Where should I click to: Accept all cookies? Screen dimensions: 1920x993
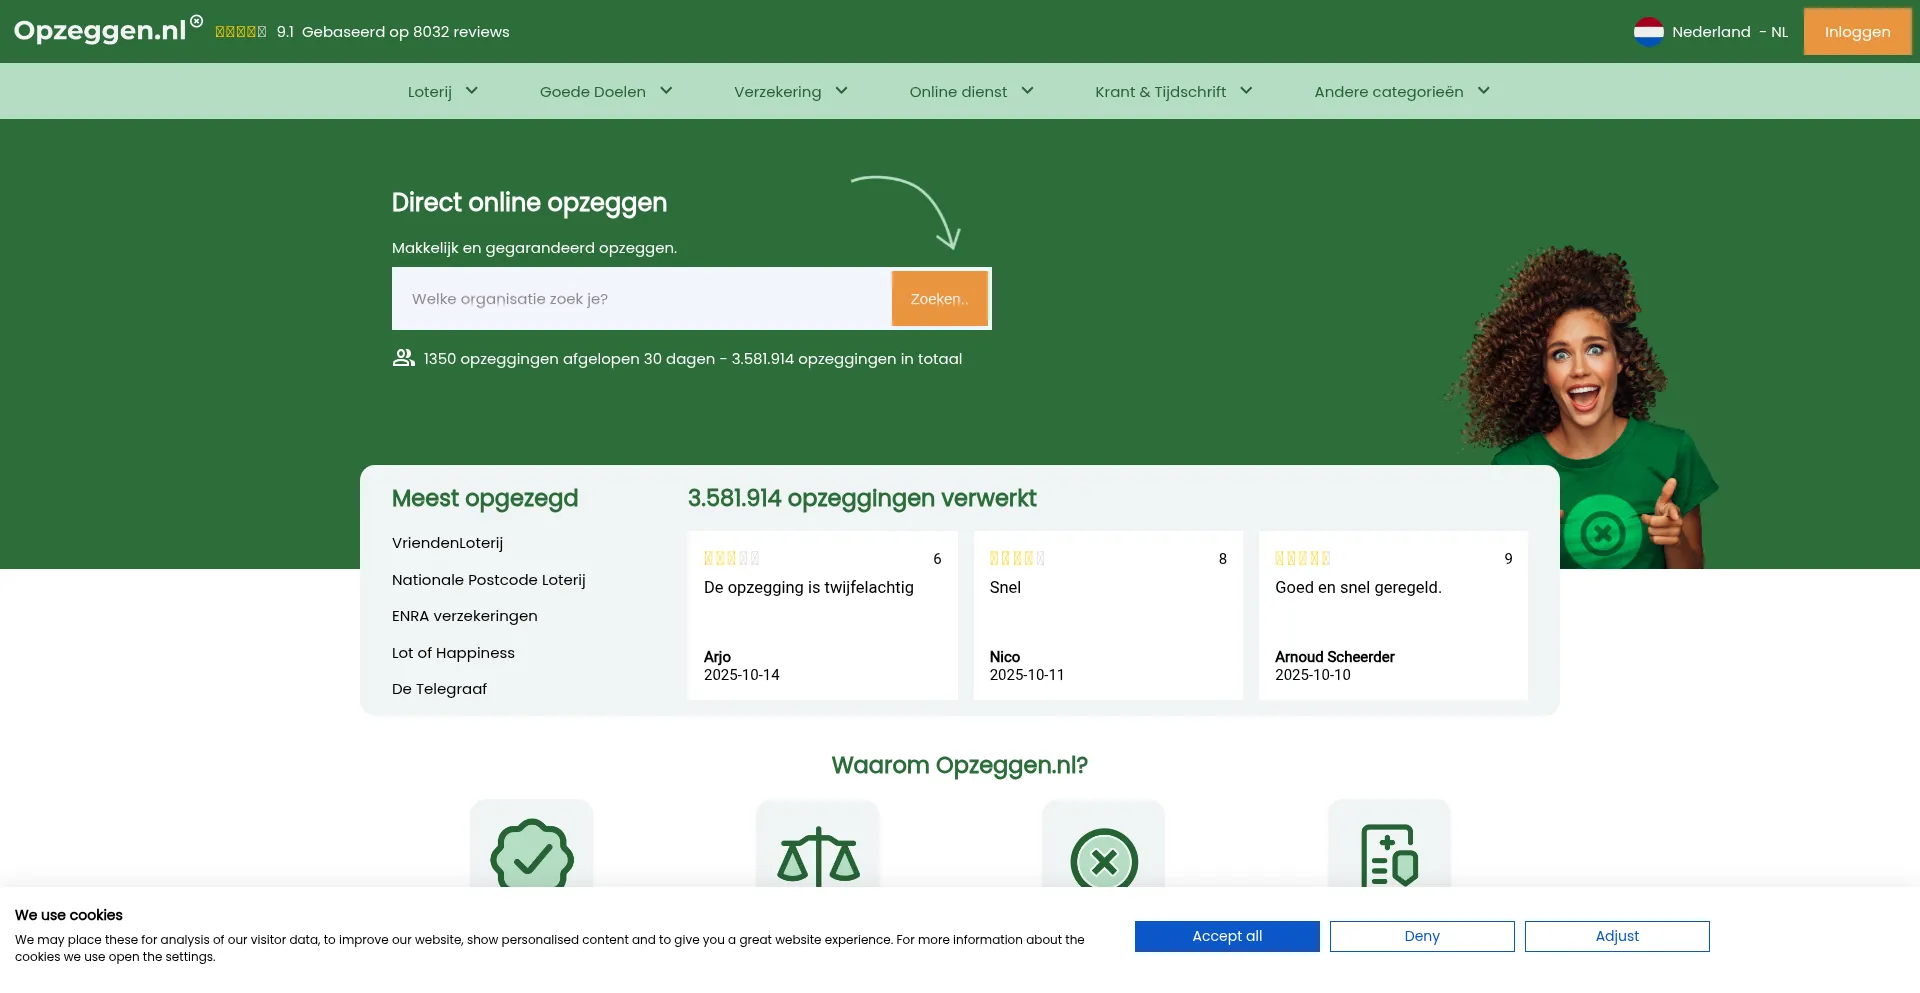coord(1227,936)
